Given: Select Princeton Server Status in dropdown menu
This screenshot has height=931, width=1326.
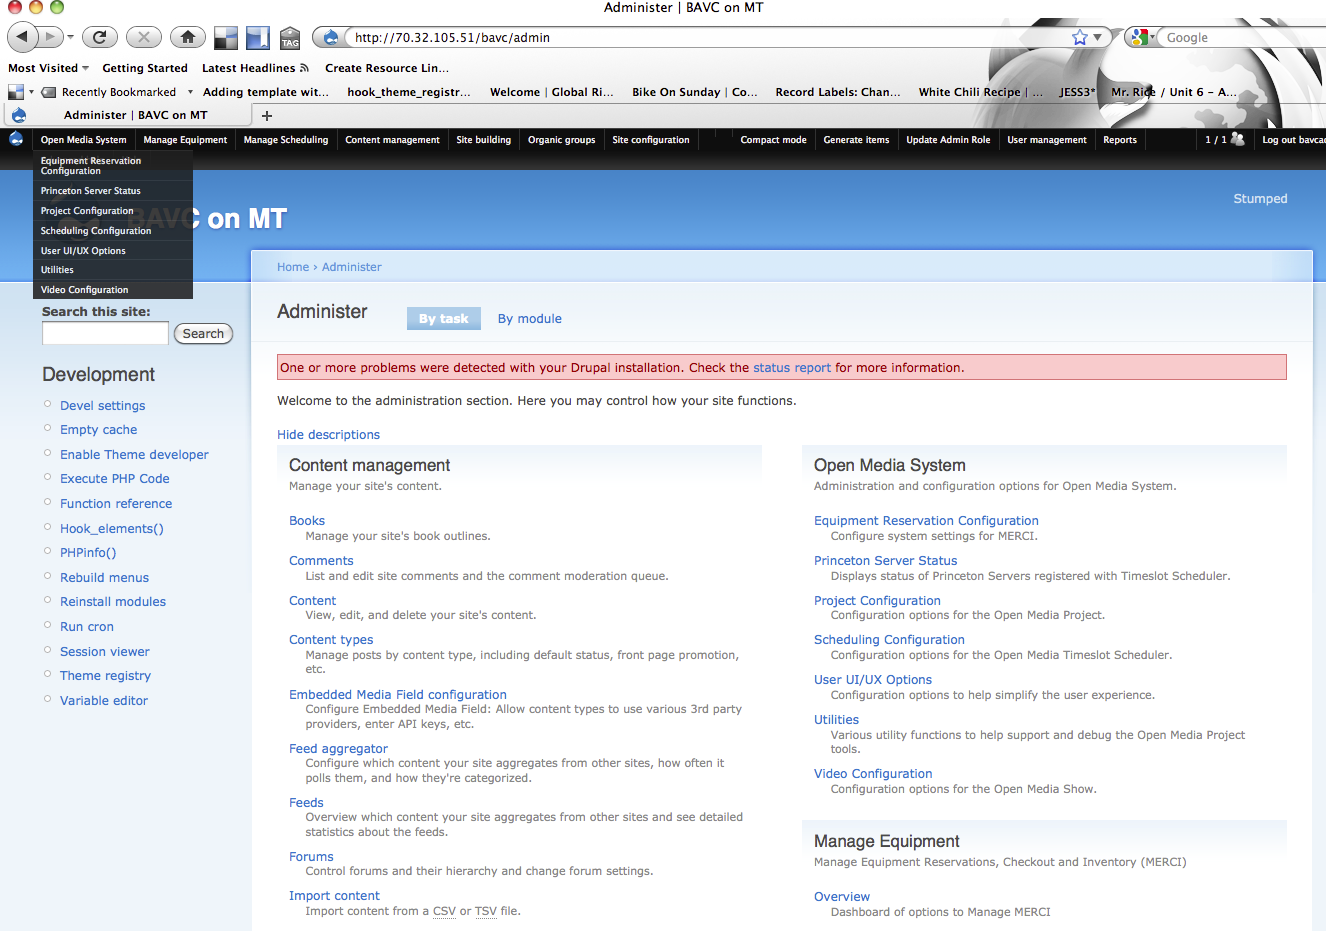Looking at the screenshot, I should pyautogui.click(x=113, y=190).
